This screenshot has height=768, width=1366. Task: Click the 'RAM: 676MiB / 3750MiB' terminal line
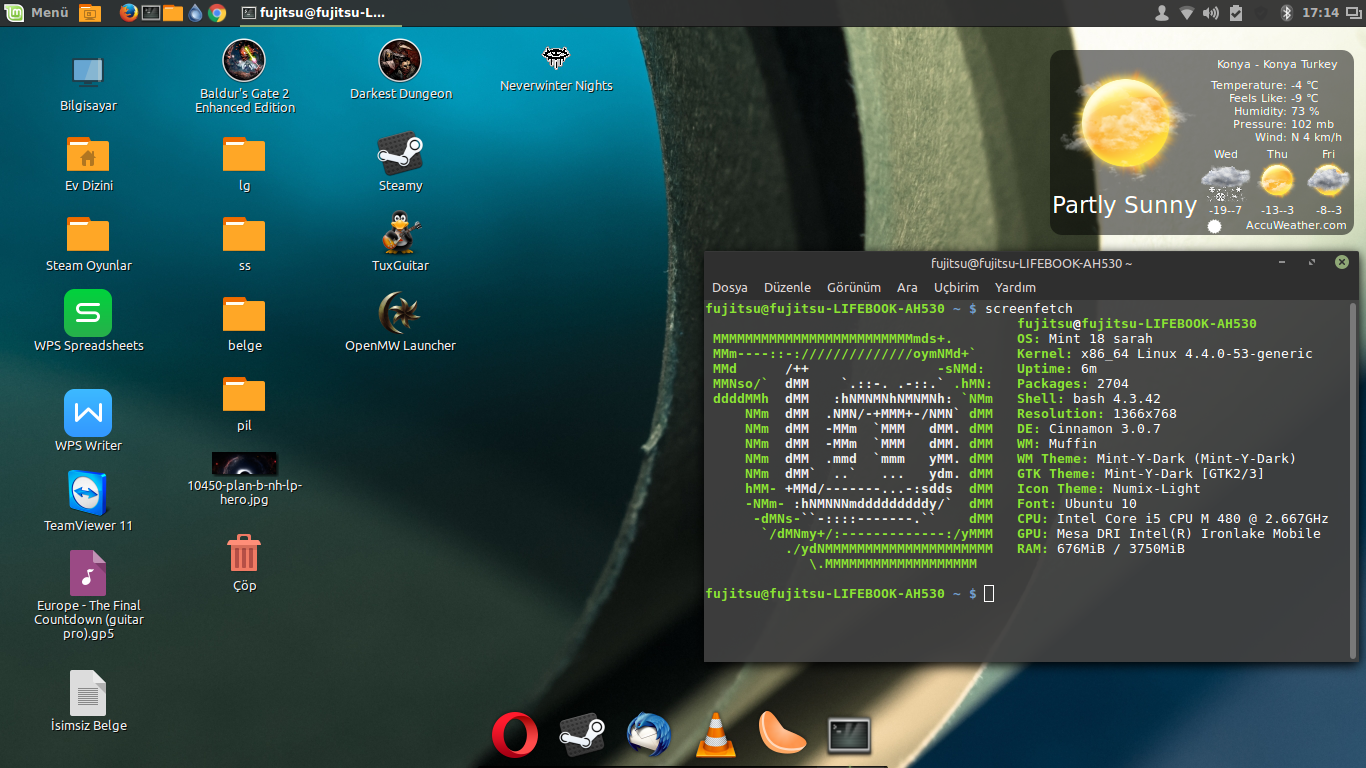(x=1100, y=549)
